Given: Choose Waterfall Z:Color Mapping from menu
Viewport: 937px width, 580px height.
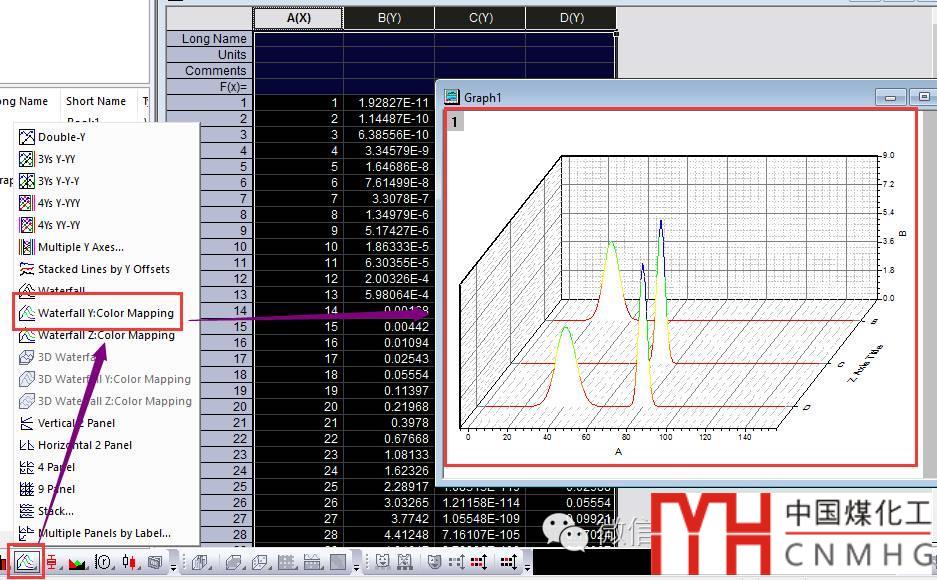Looking at the screenshot, I should coord(105,335).
